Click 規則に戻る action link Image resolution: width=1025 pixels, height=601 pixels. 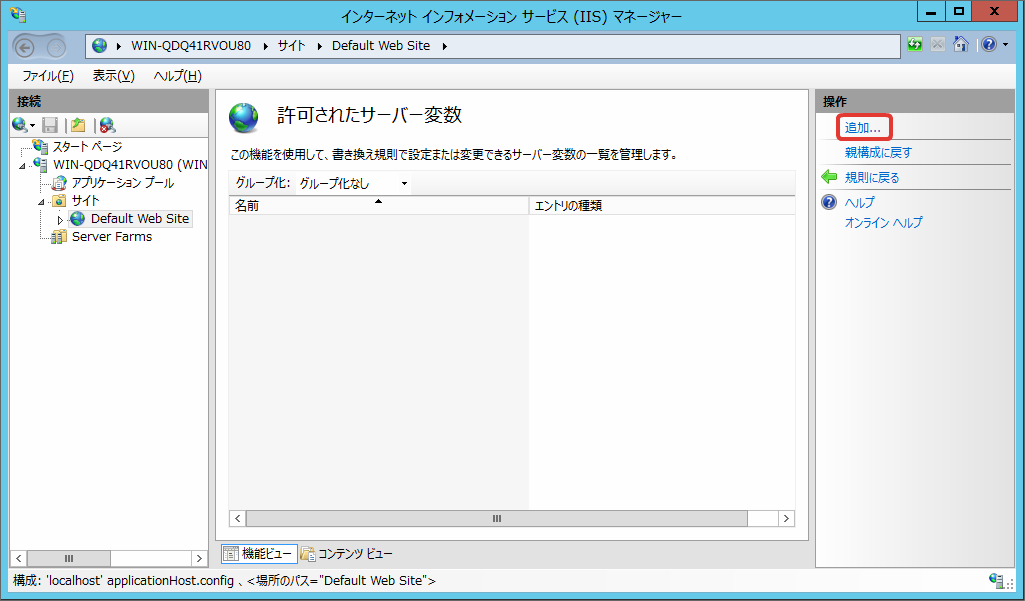872,177
